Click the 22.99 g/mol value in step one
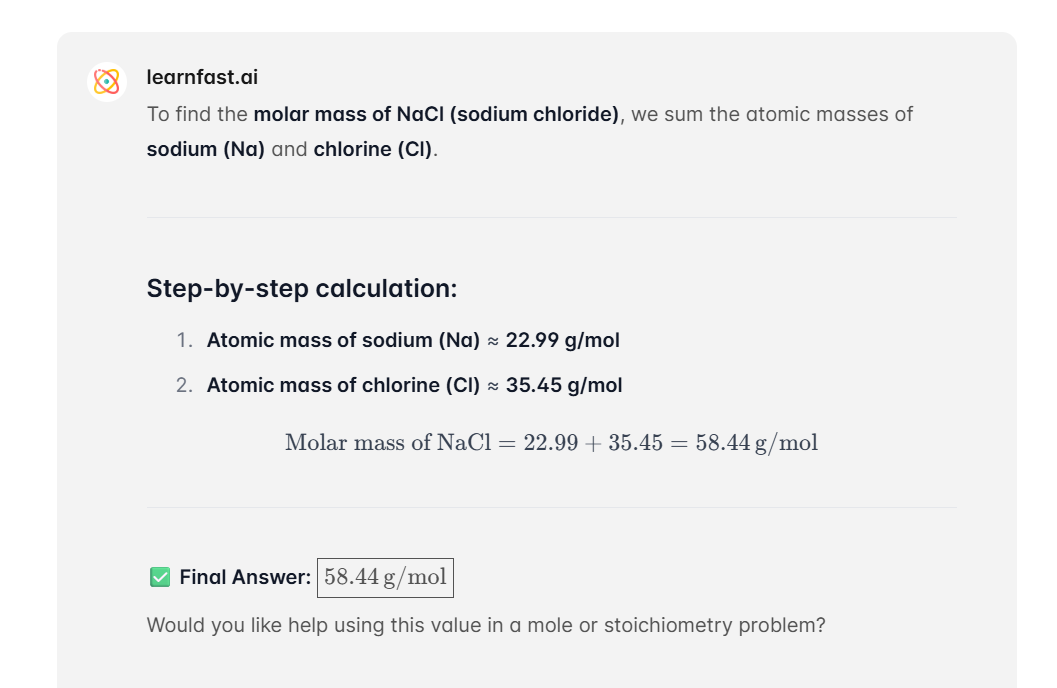The width and height of the screenshot is (1057, 688). (x=562, y=340)
